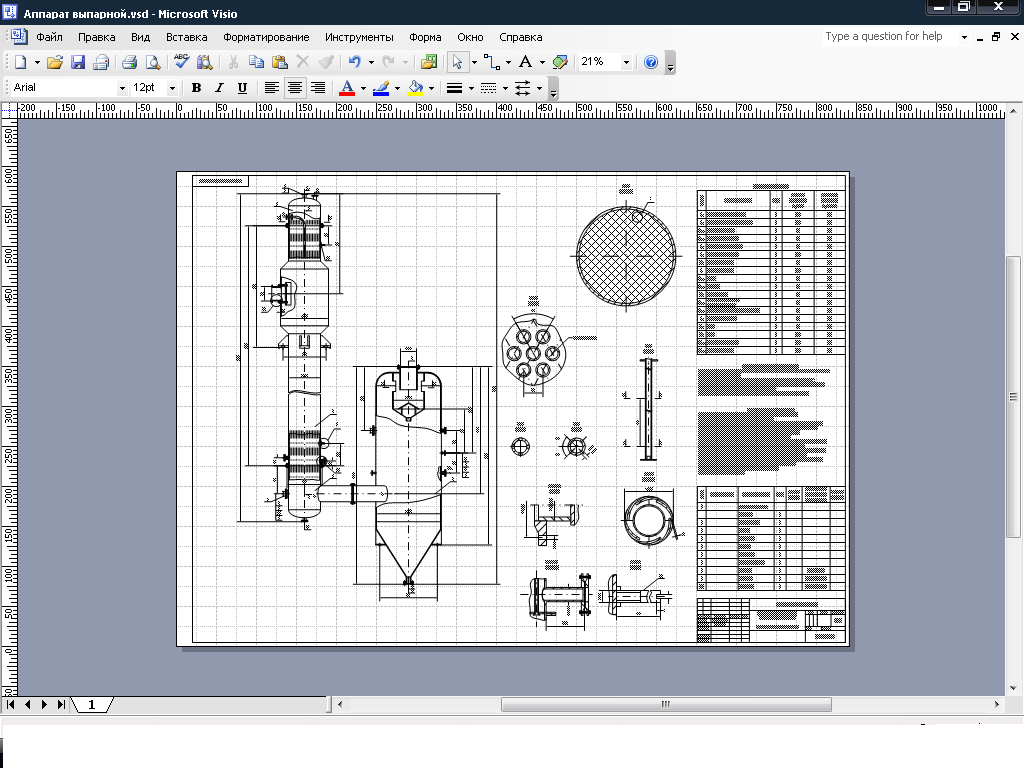Image resolution: width=1024 pixels, height=768 pixels.
Task: Click the Copy icon in the toolbar
Action: [257, 62]
